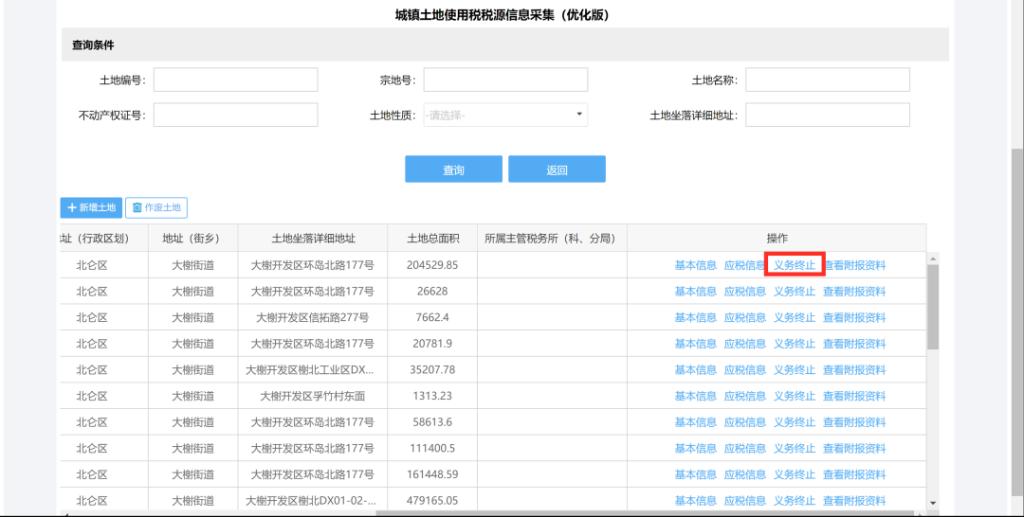Open the 土地性质 dropdown
Screen dimensions: 1024x517
click(505, 115)
